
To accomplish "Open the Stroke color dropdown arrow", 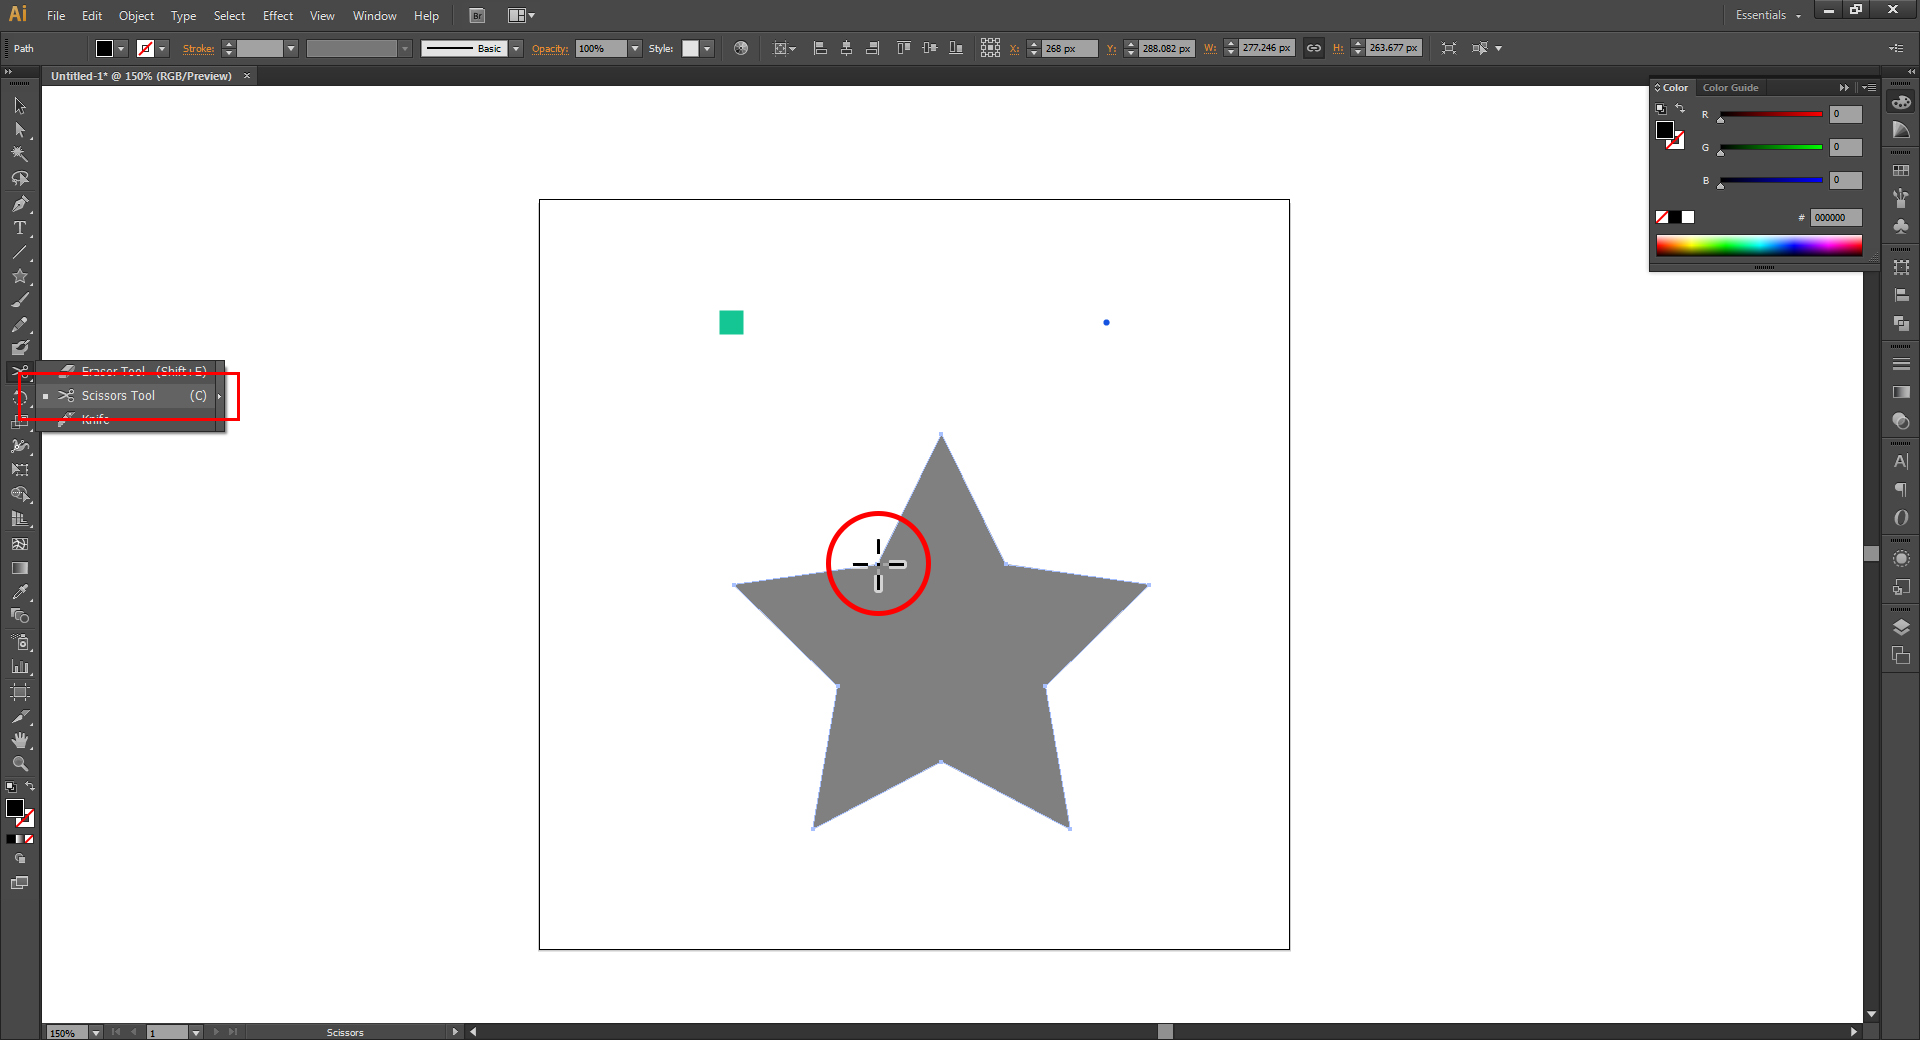I will [162, 48].
